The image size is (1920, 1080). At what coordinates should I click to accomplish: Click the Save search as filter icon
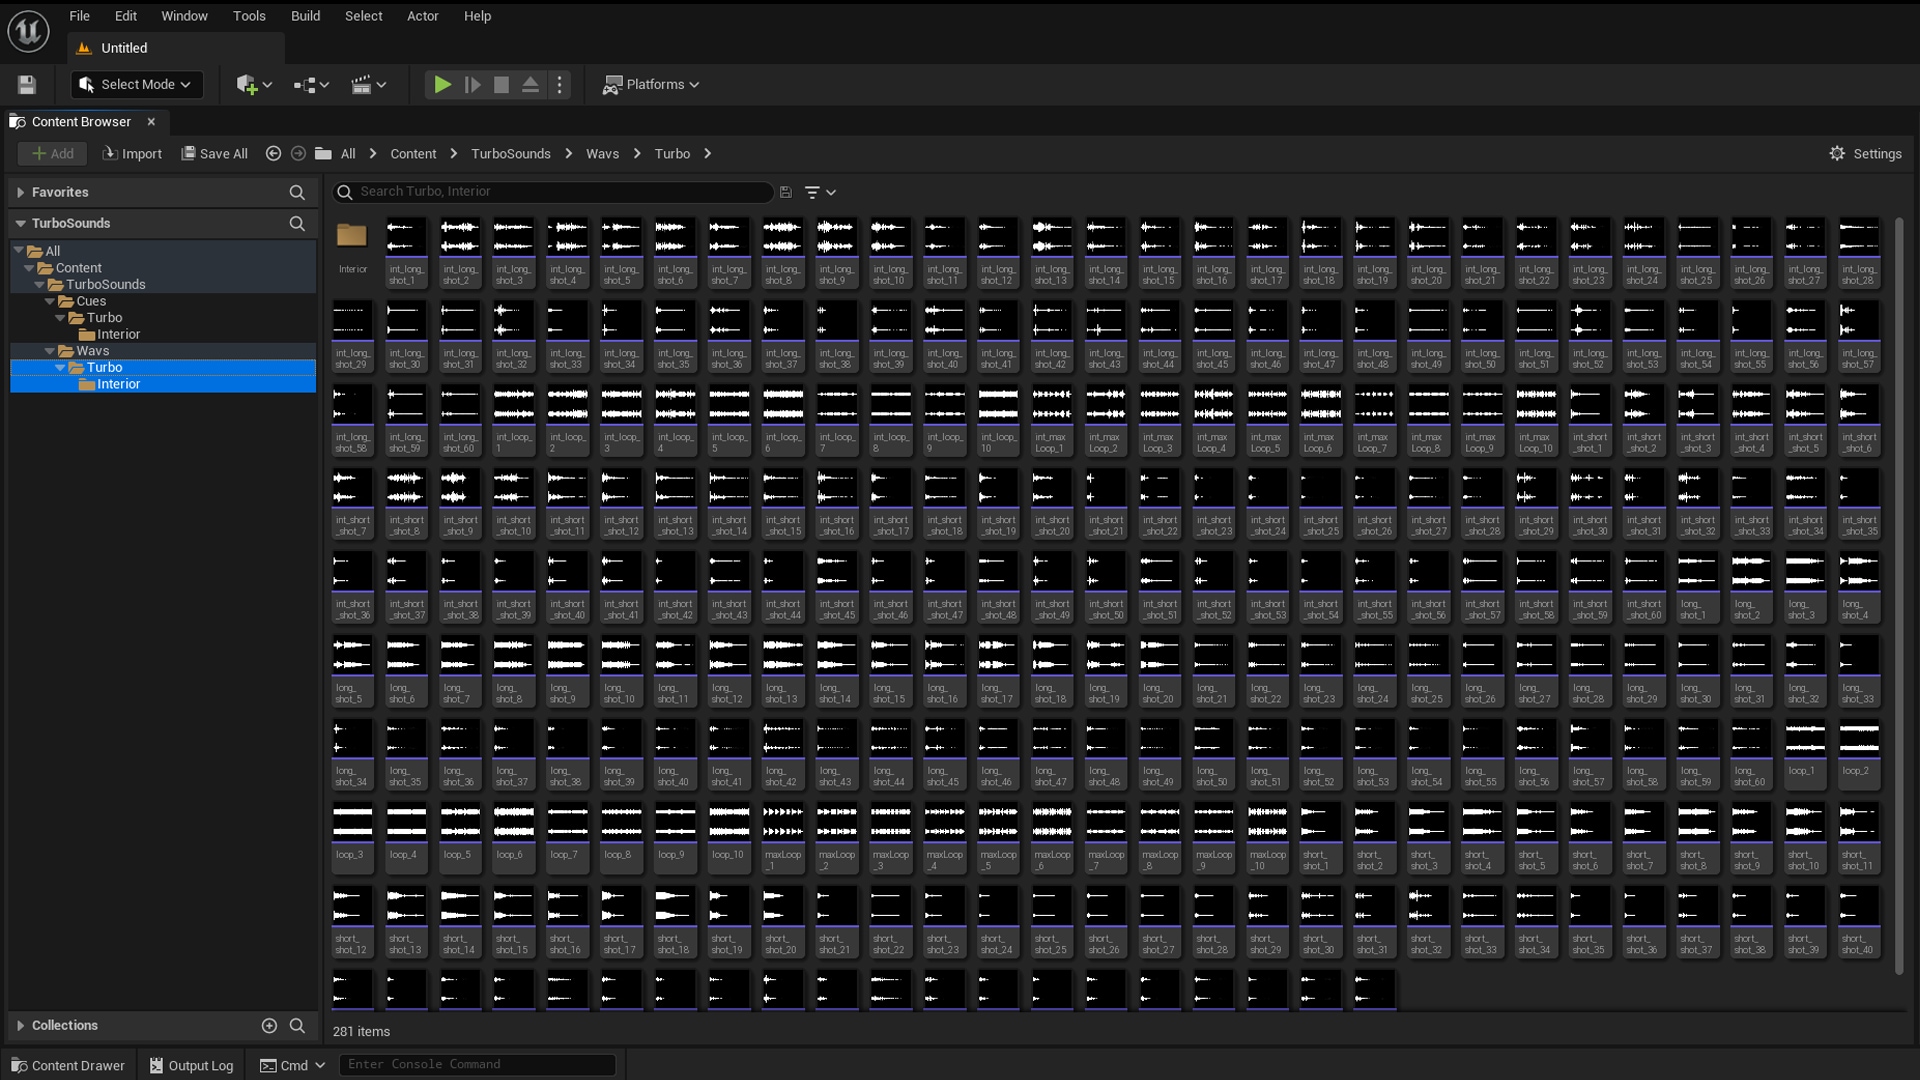pos(786,192)
